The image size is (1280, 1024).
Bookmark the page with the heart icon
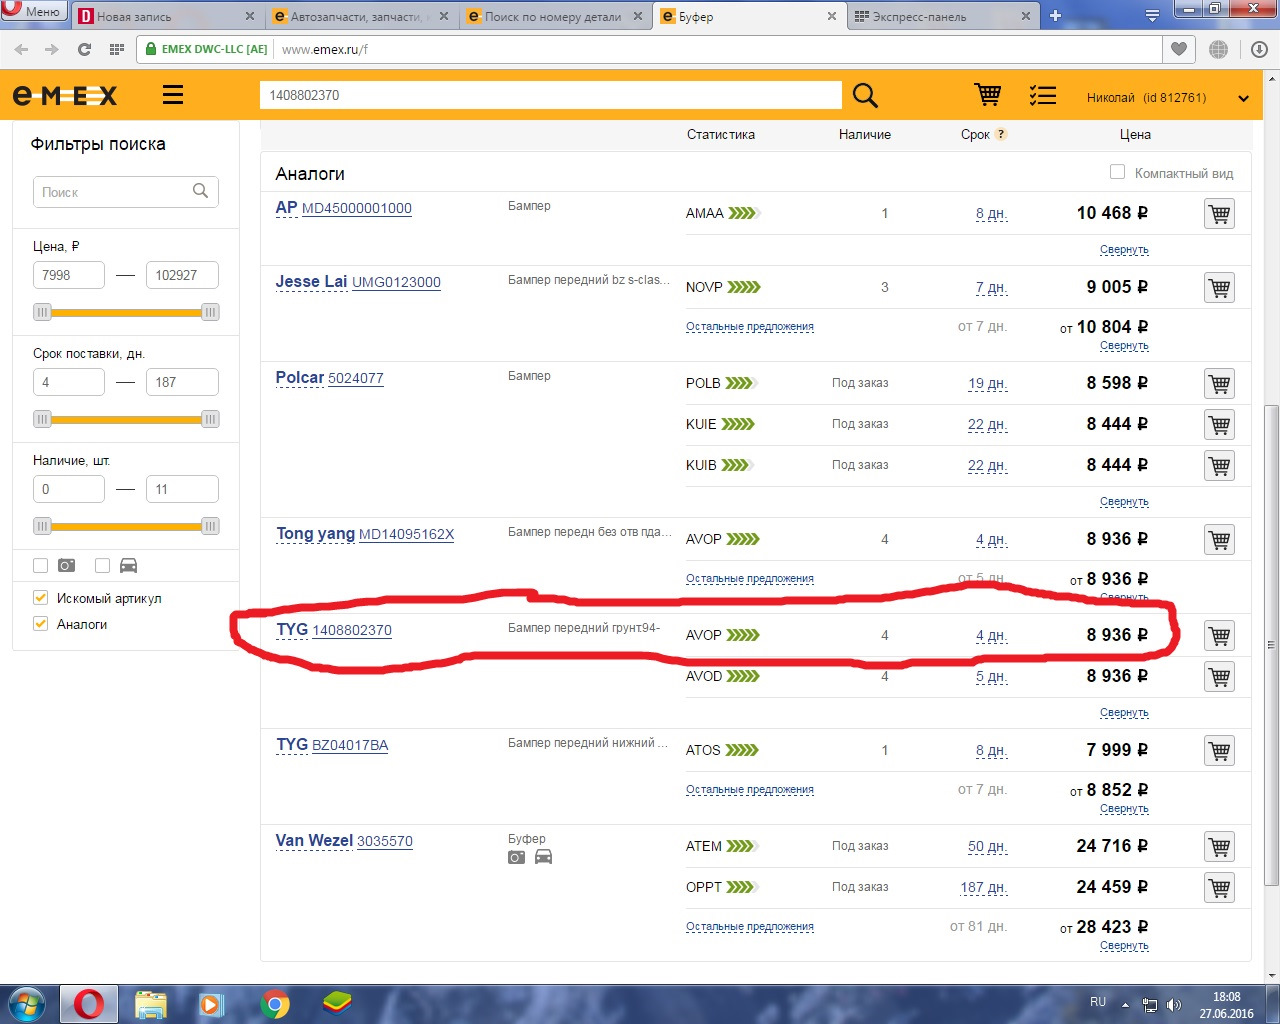(1179, 49)
